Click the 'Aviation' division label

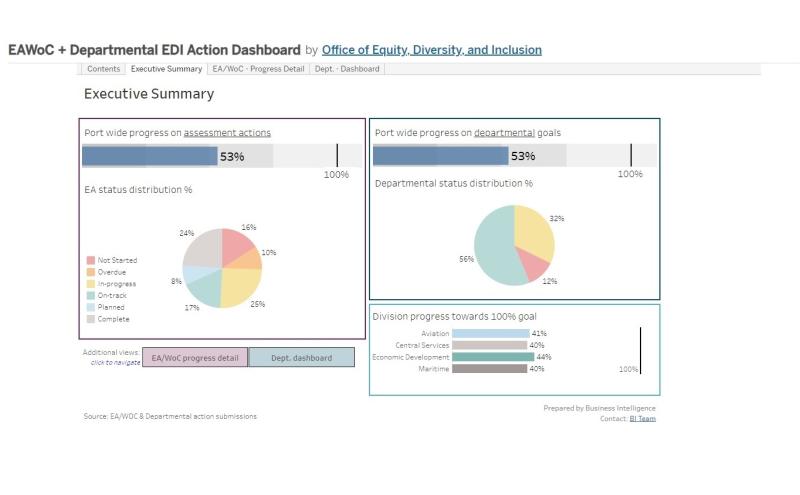coord(435,333)
